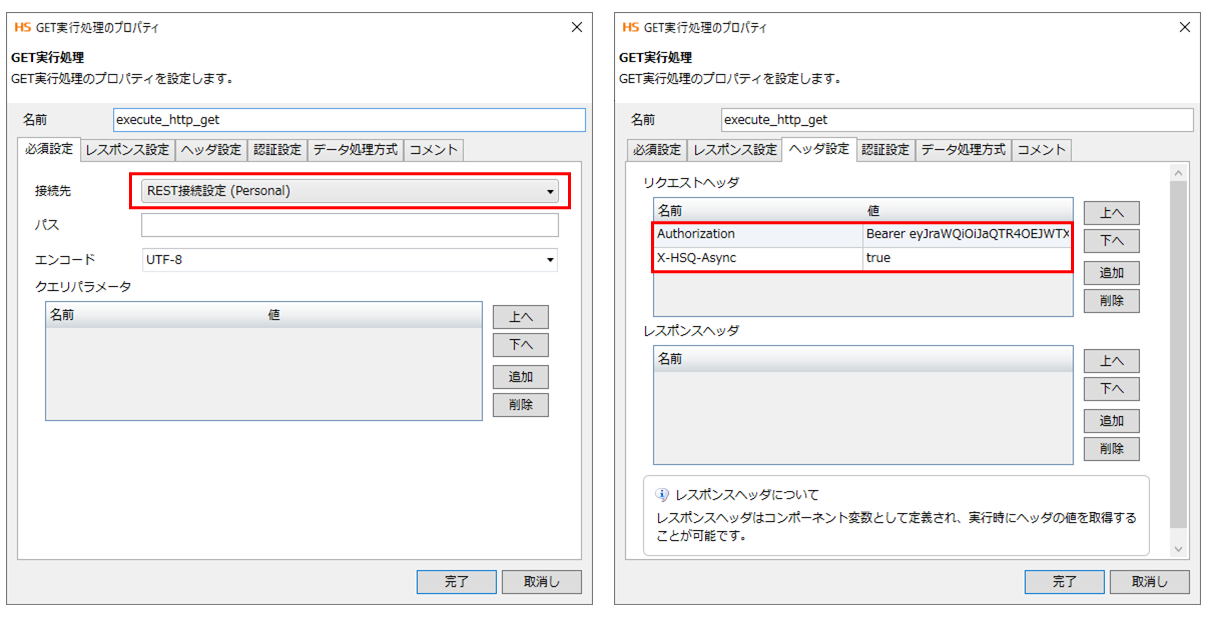This screenshot has height=624, width=1210.
Task: Open the データ処理方式 tab in the header settings dialog
Action: tap(963, 150)
